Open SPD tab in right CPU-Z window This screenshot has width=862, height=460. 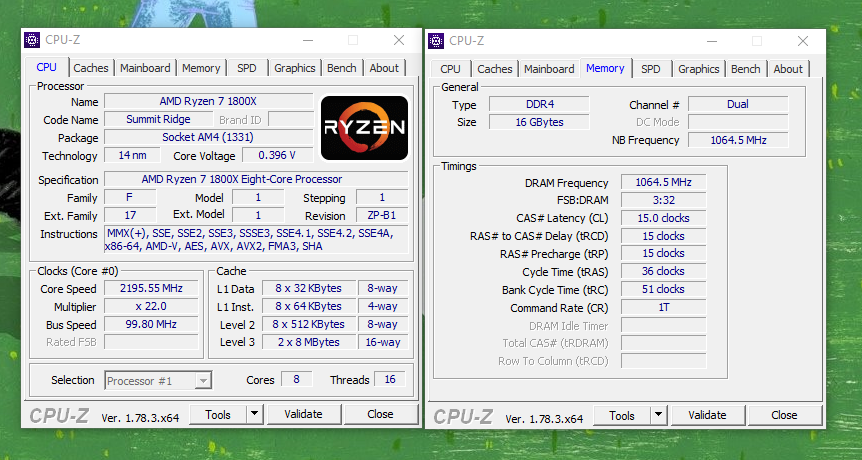tap(651, 69)
